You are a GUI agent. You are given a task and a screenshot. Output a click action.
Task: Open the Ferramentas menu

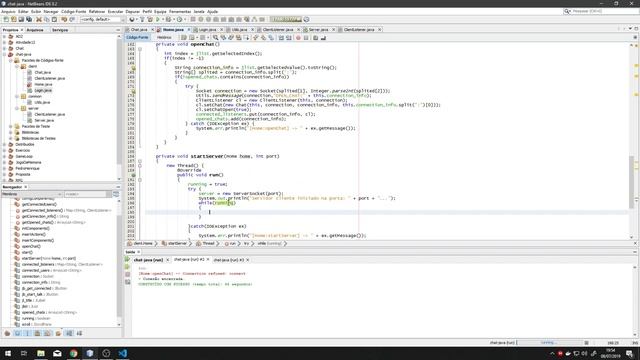pyautogui.click(x=180, y=11)
